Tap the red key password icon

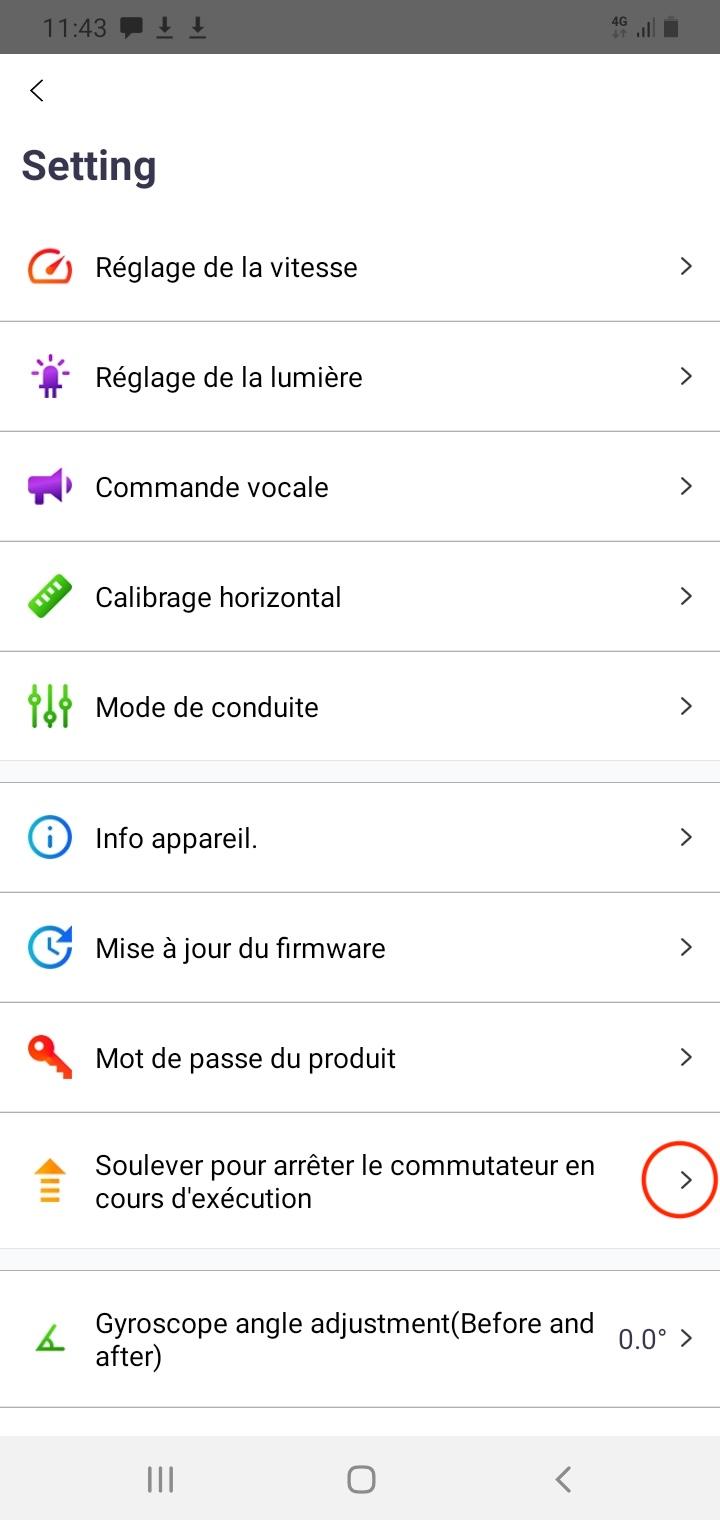pos(49,1057)
